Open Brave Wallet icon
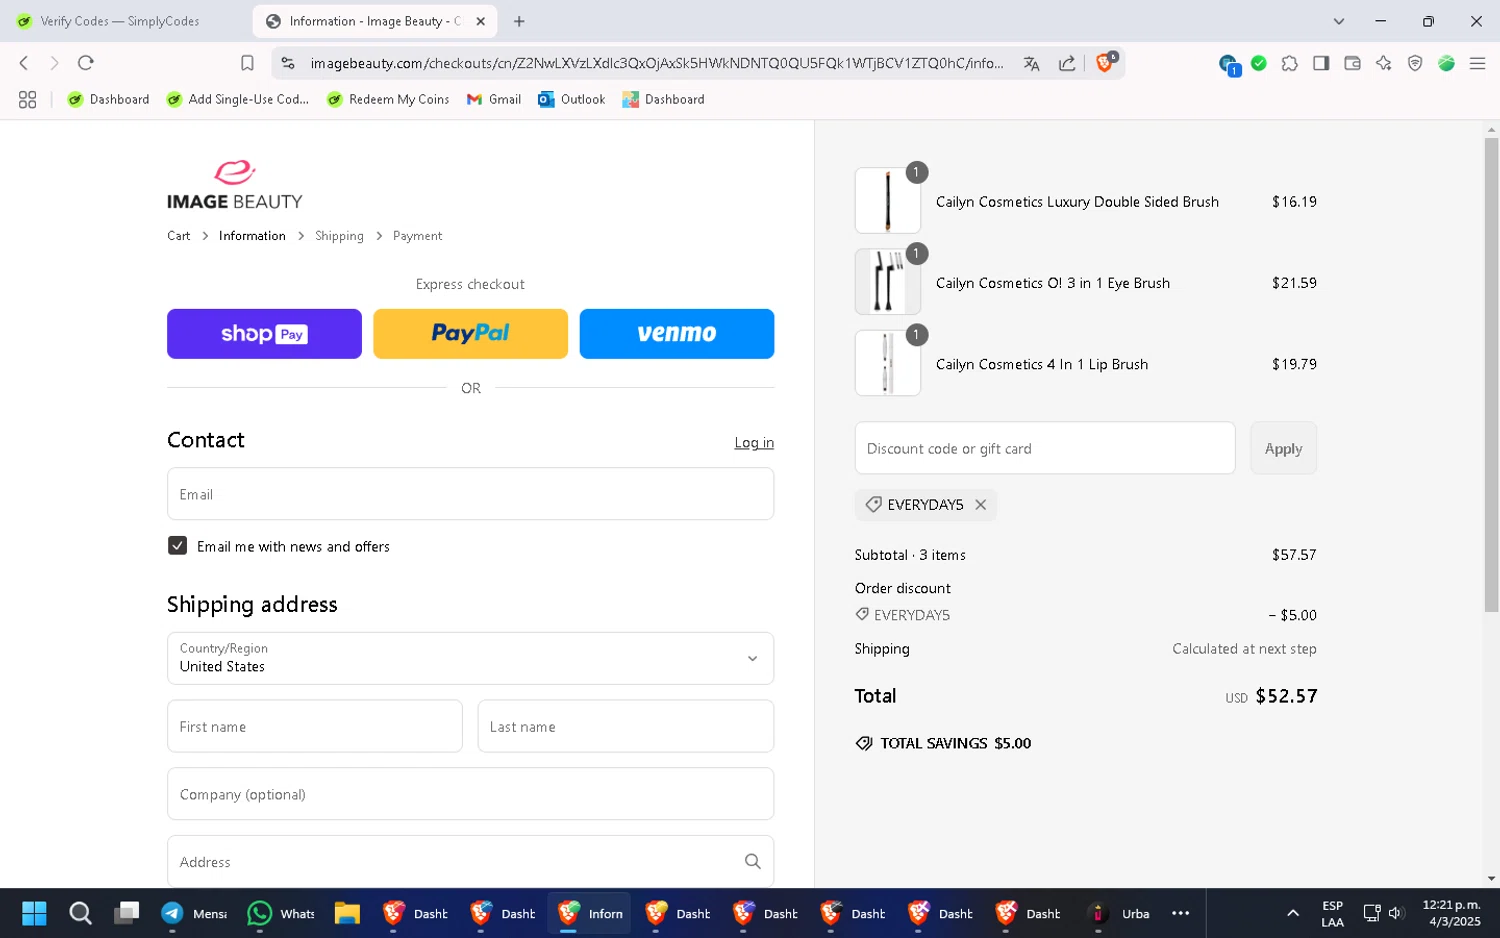The image size is (1500, 938). tap(1352, 63)
